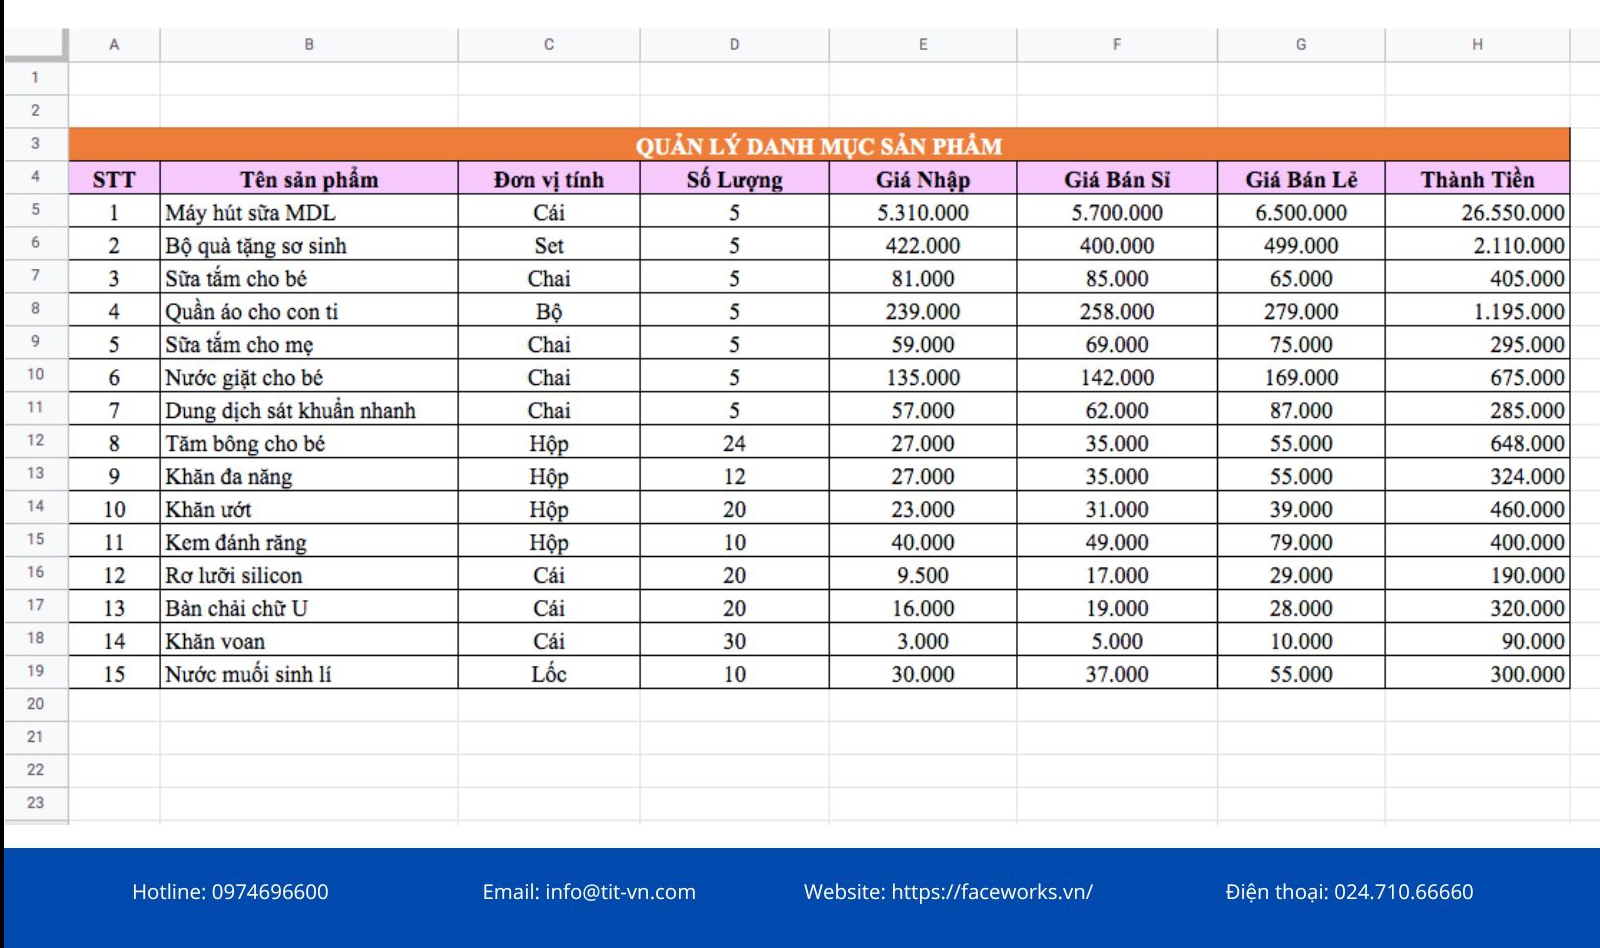Select column H header
The height and width of the screenshot is (948, 1600).
[1477, 45]
